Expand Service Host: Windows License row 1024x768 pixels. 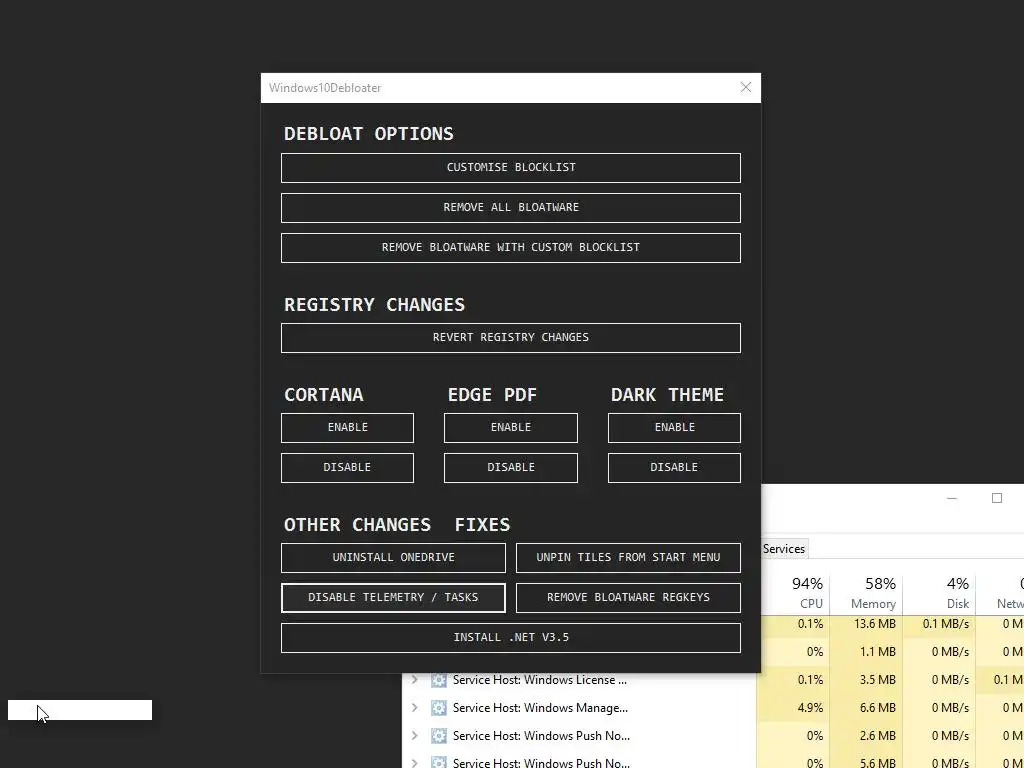(x=415, y=680)
